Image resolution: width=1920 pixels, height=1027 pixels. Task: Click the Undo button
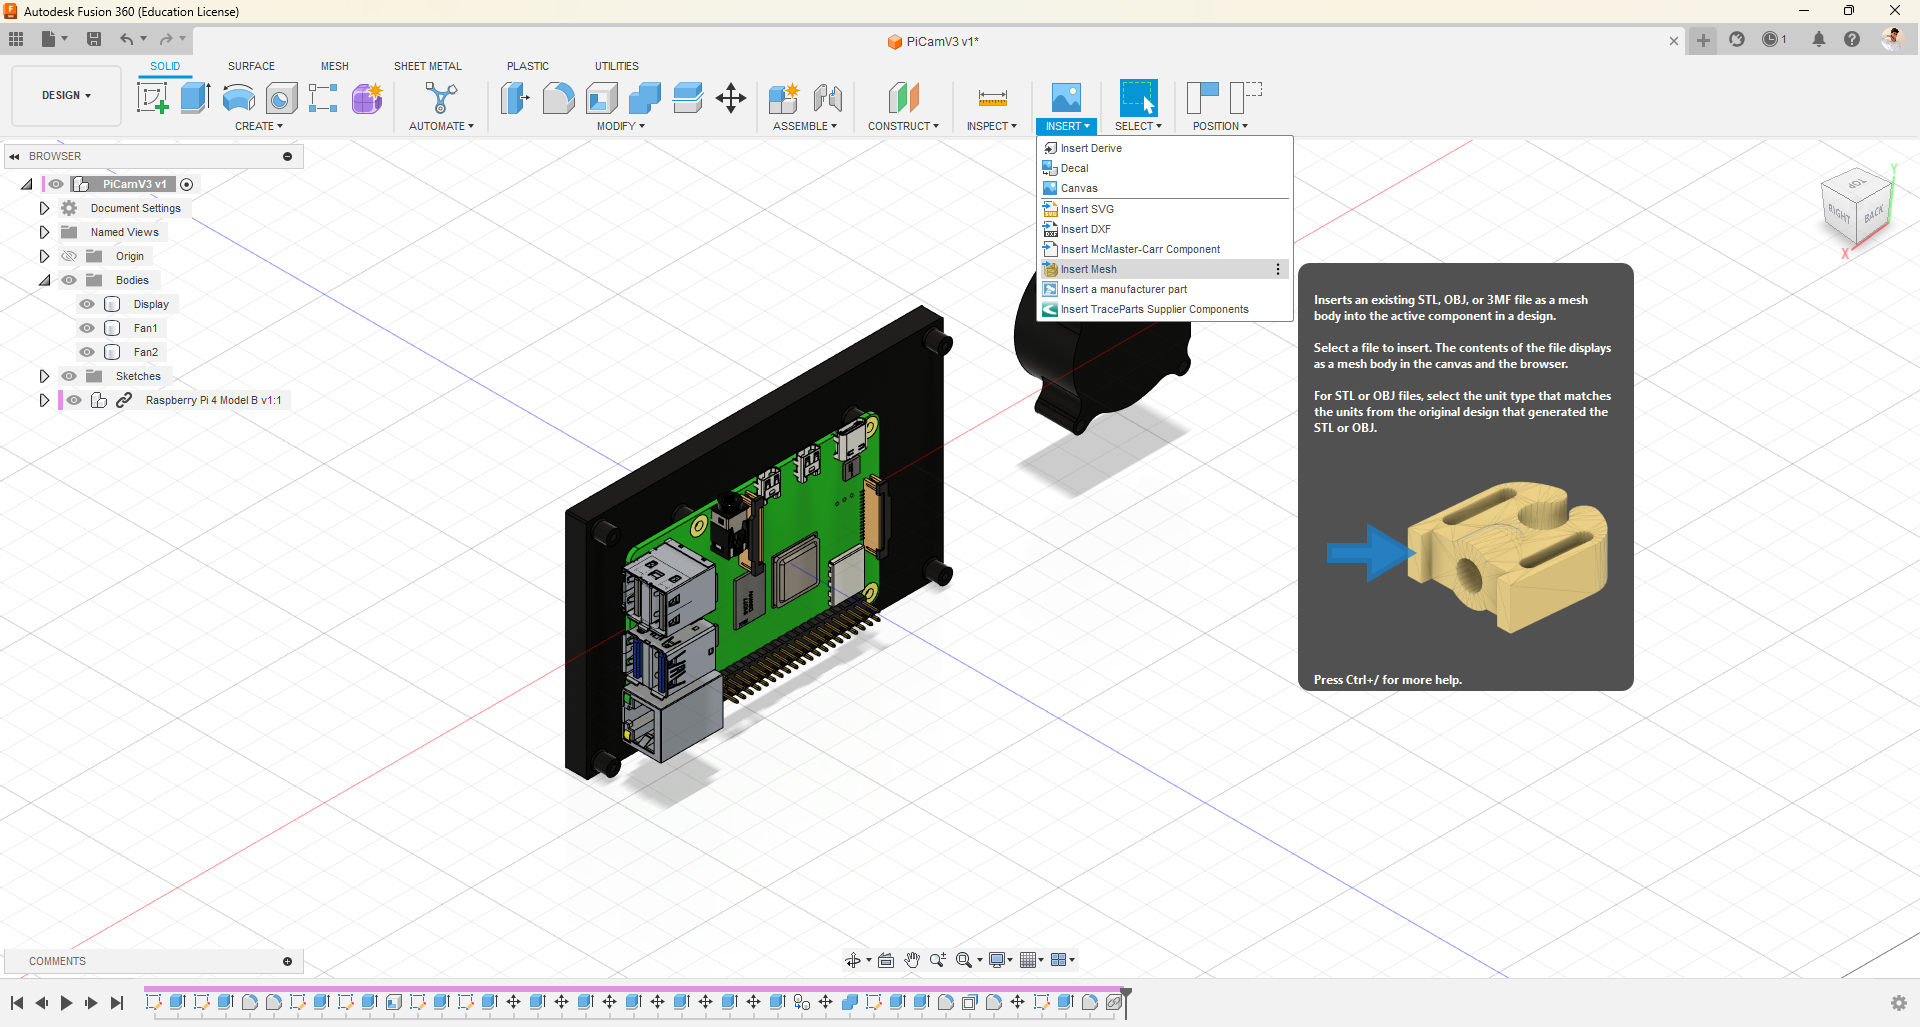(127, 39)
